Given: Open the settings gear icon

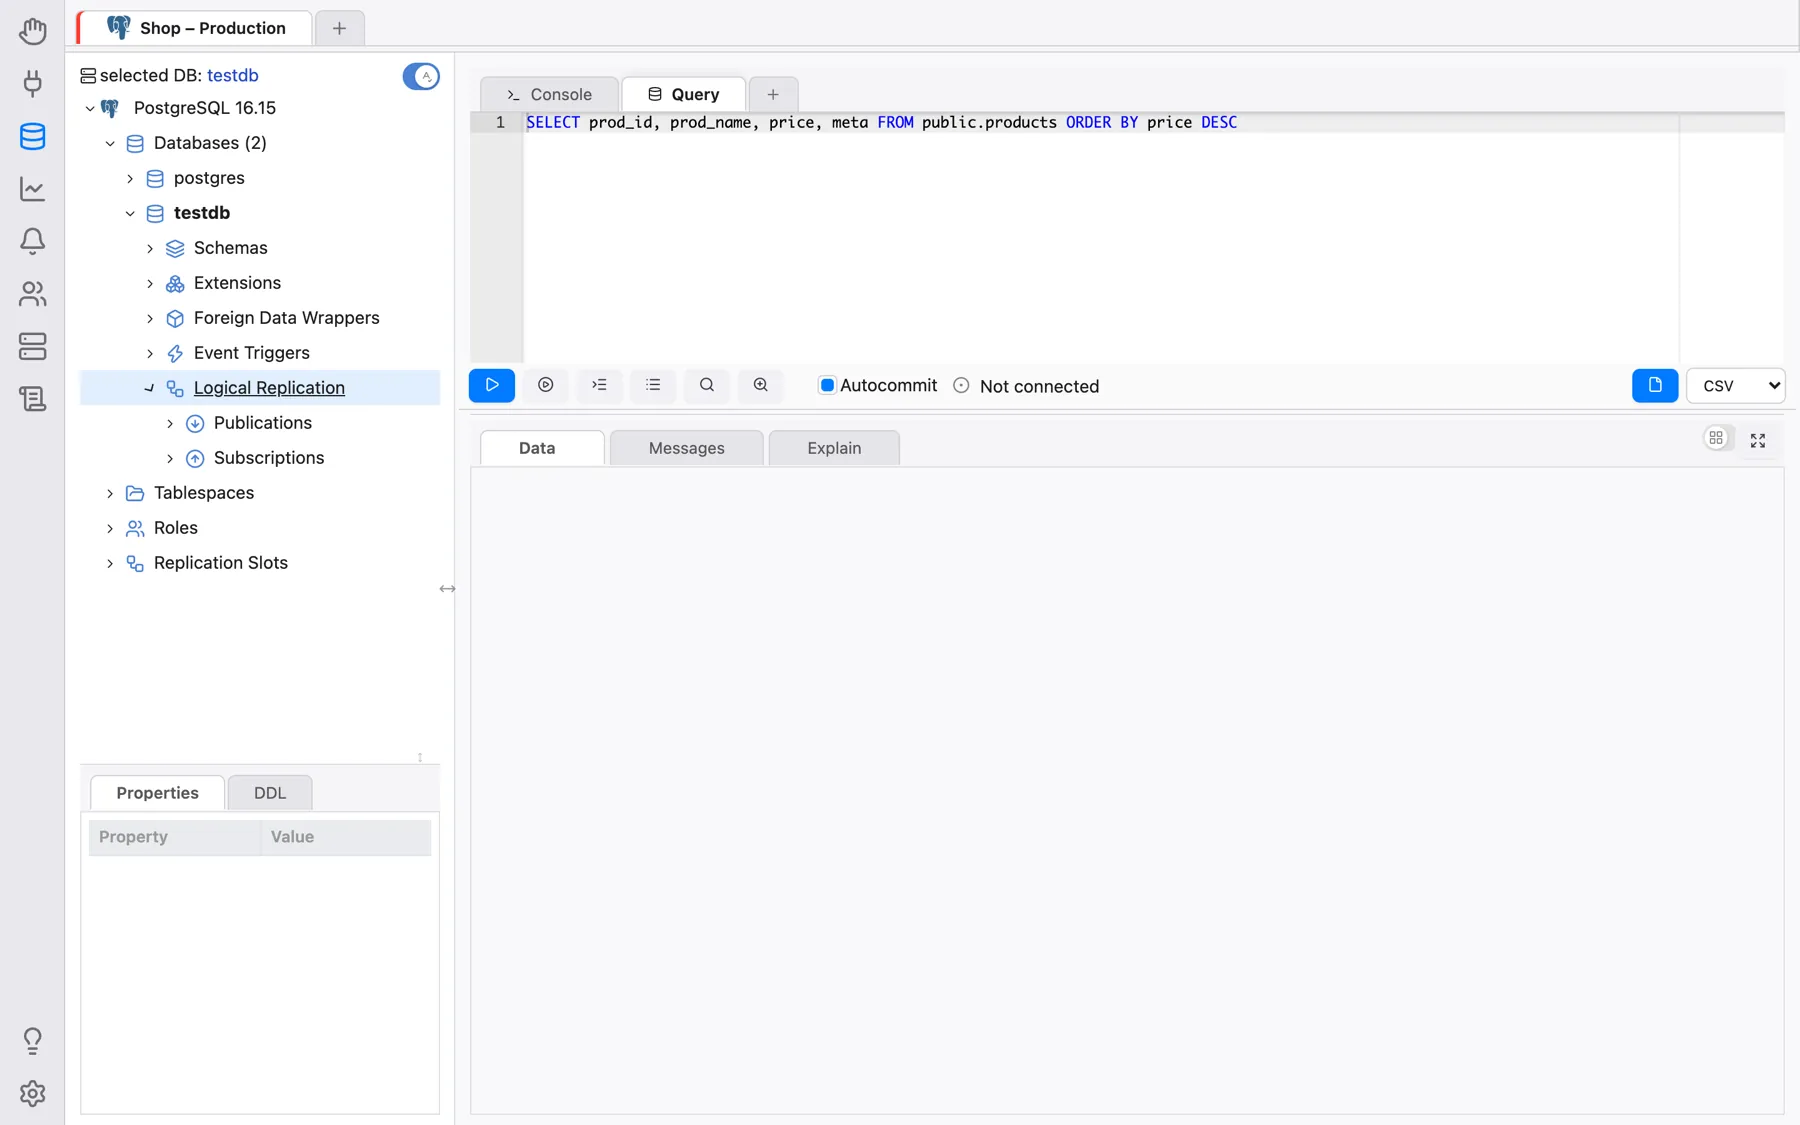Looking at the screenshot, I should (x=32, y=1093).
